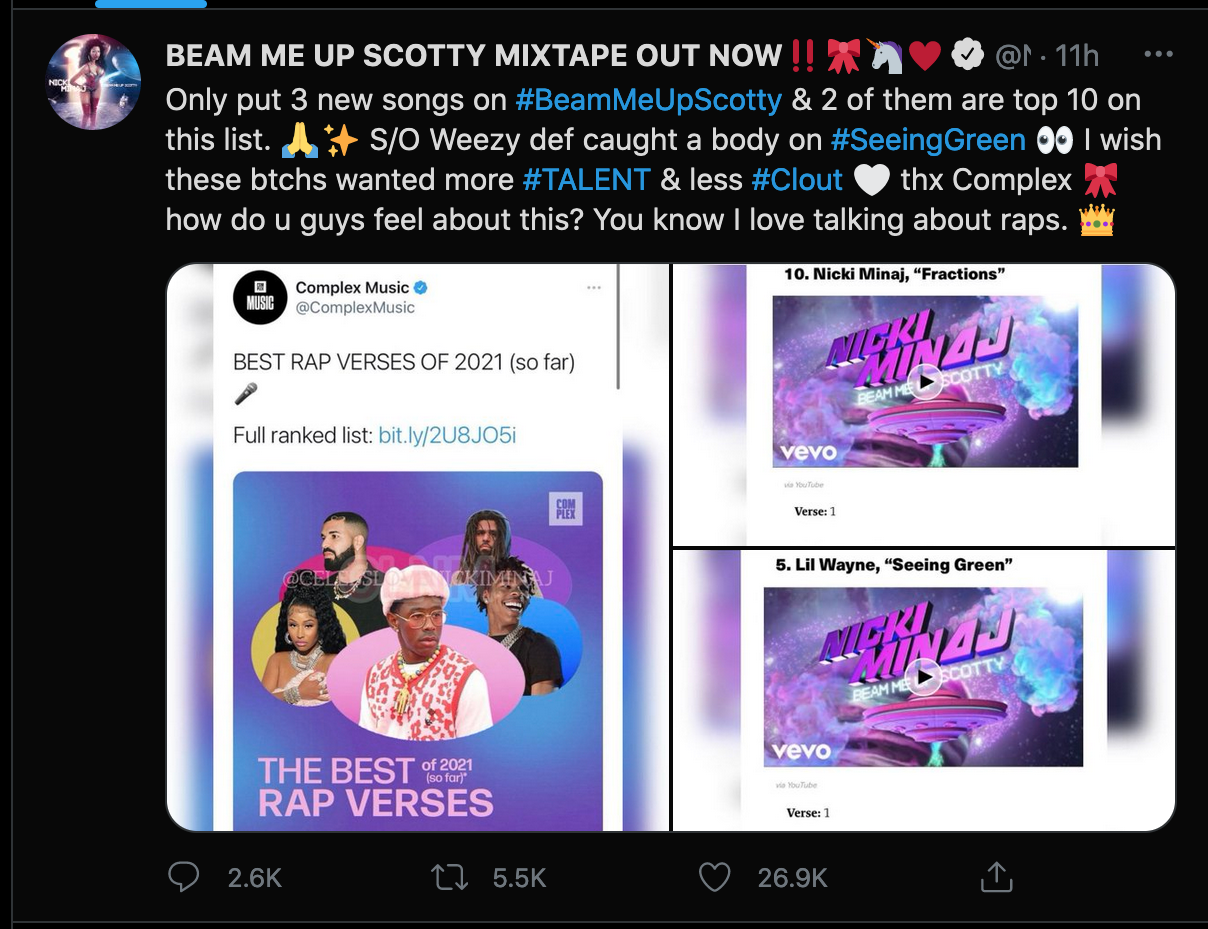Open the more options menu inside the Complex Music post
Screen dimensions: 1208x929
pyautogui.click(x=594, y=287)
